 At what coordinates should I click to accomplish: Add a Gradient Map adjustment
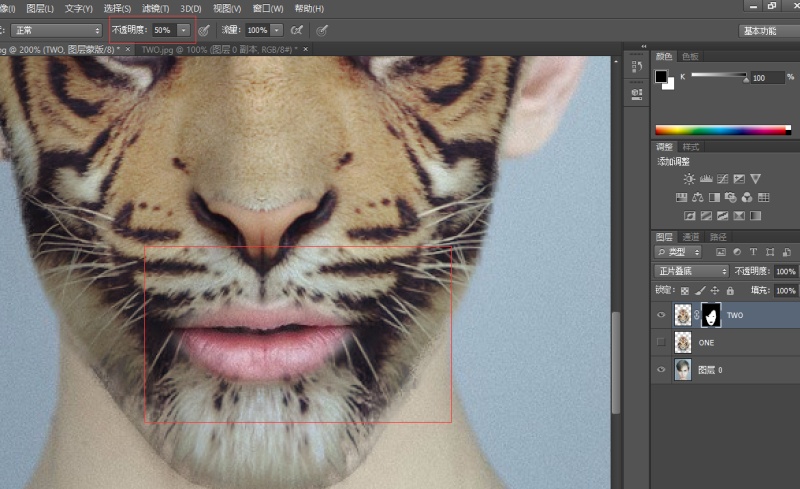point(756,216)
